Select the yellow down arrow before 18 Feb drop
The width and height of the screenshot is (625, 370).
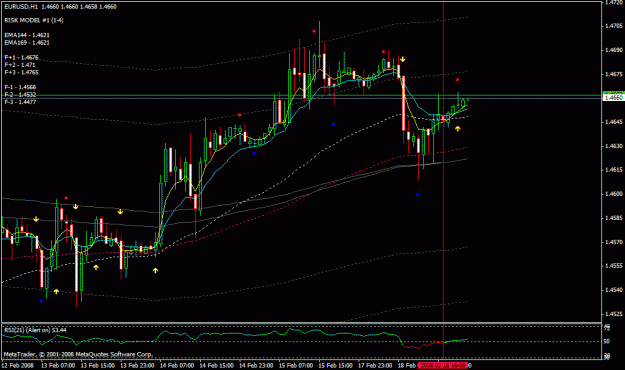pos(403,59)
